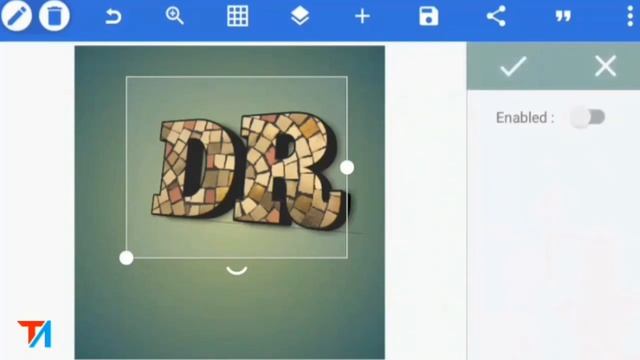The height and width of the screenshot is (360, 640).
Task: Save project with the floppy disk icon
Action: 429,16
